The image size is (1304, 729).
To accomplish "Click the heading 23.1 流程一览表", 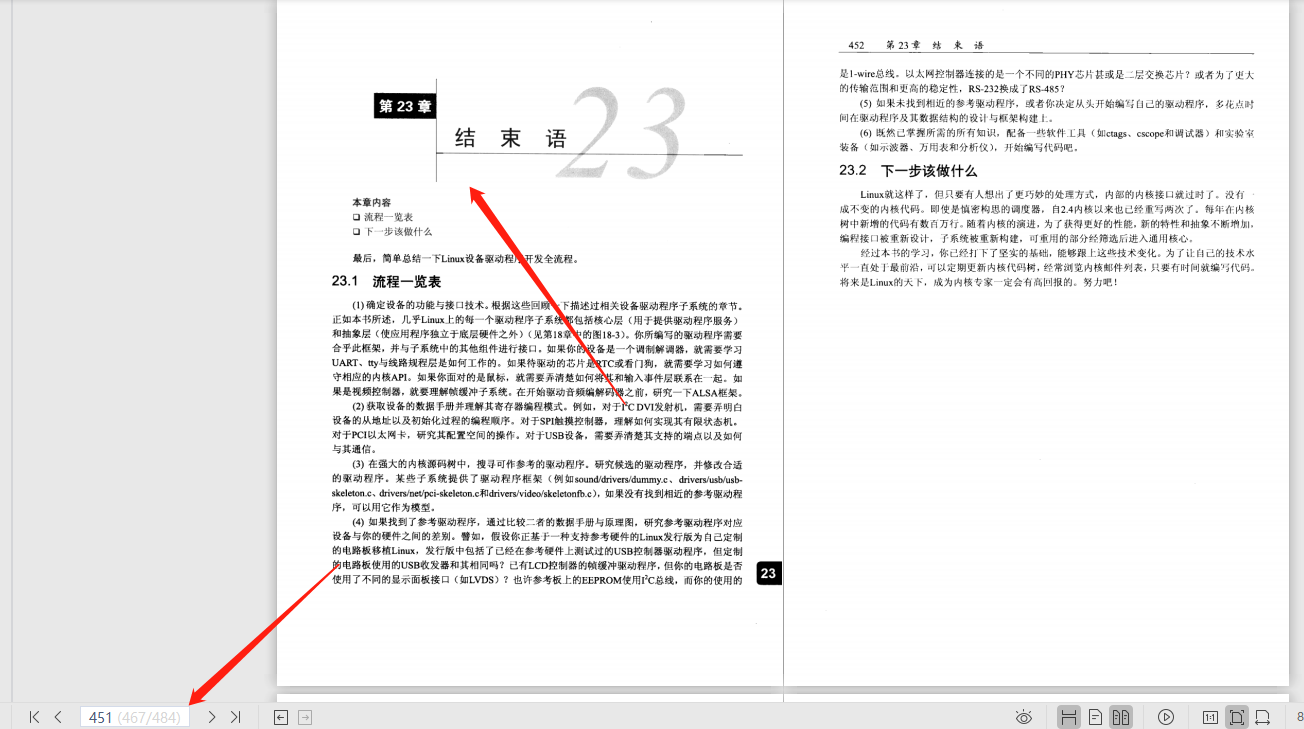I will [386, 282].
